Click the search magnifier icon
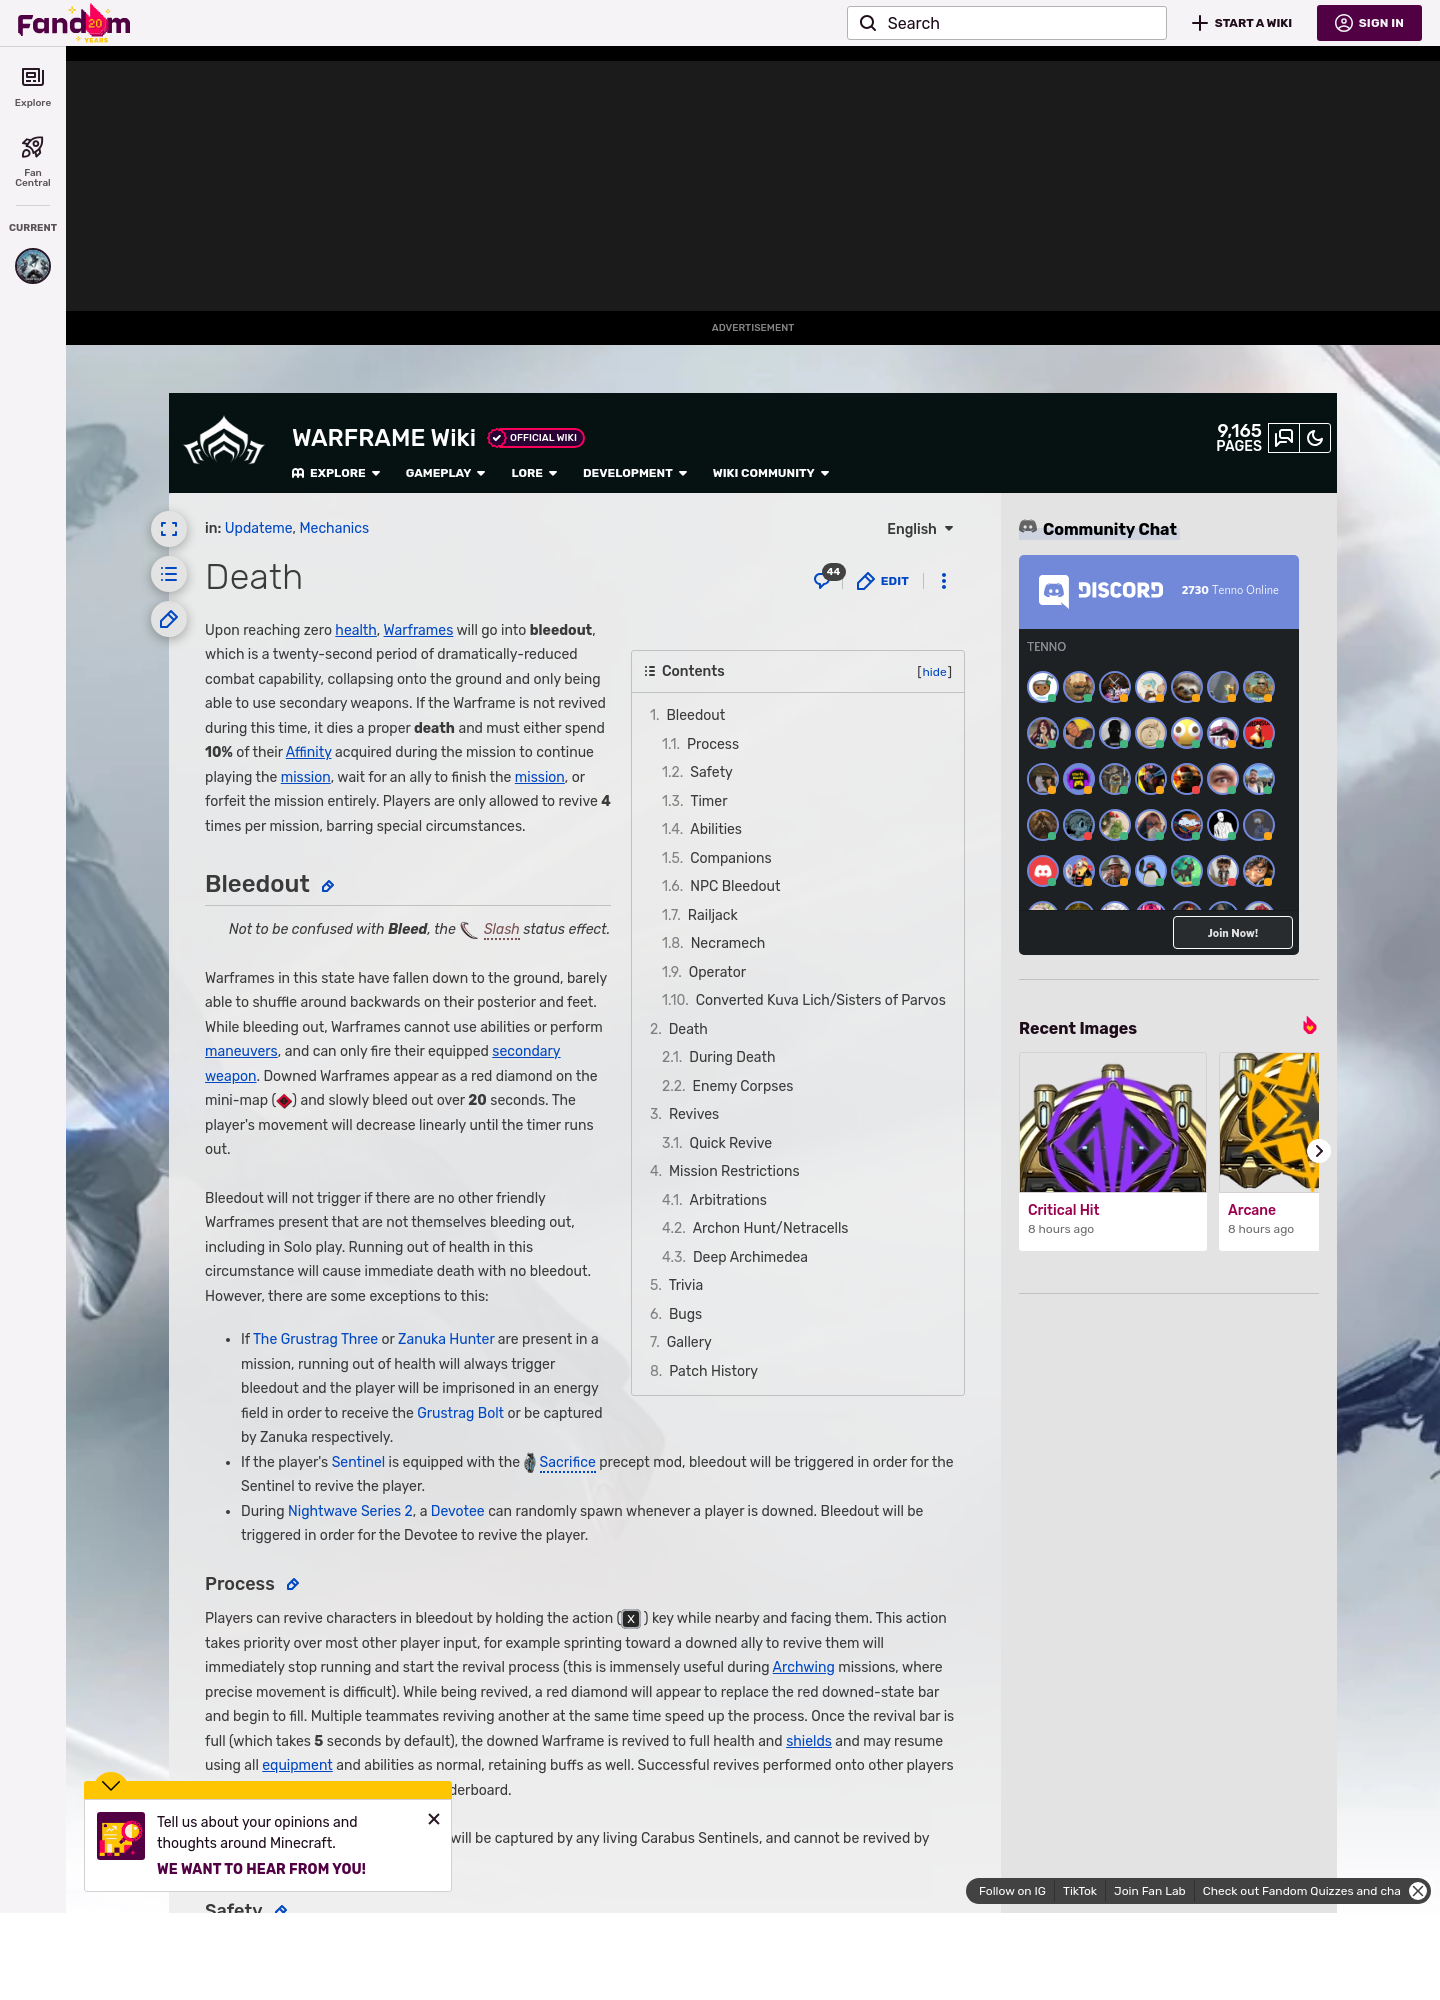Image resolution: width=1440 pixels, height=2000 pixels. [x=868, y=23]
